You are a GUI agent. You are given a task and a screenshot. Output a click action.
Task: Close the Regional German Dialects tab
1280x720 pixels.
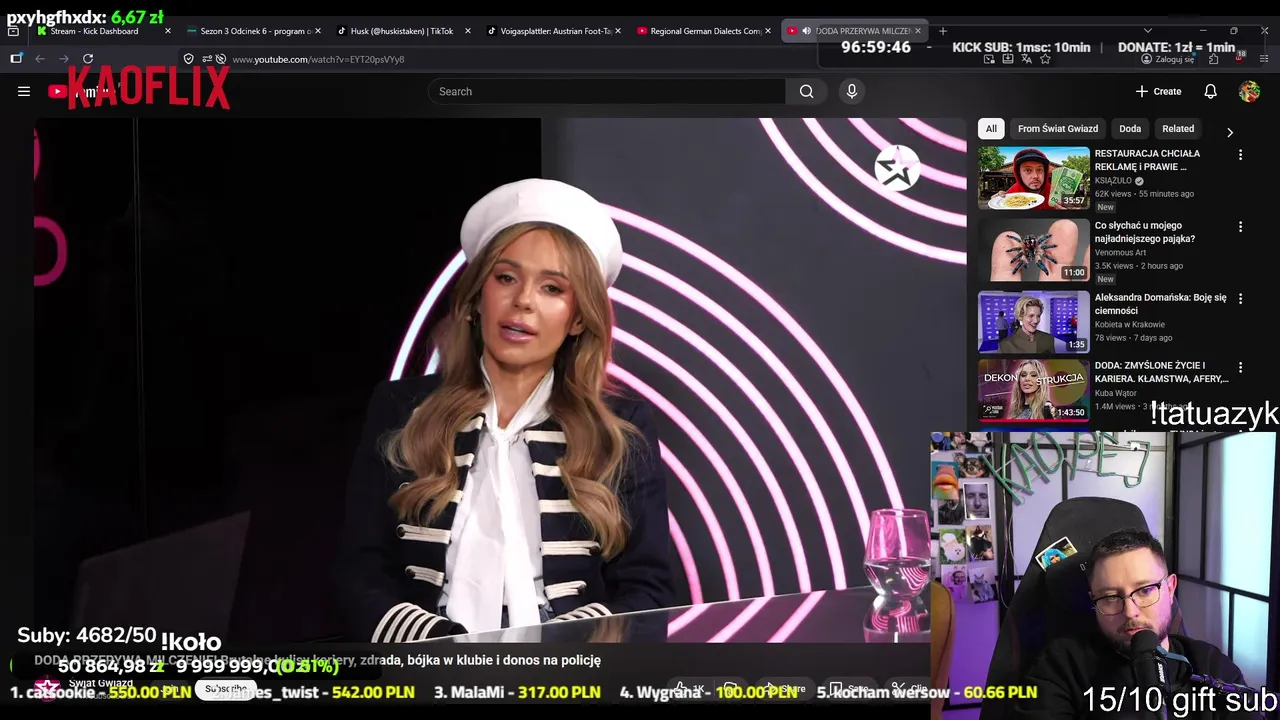(x=767, y=31)
